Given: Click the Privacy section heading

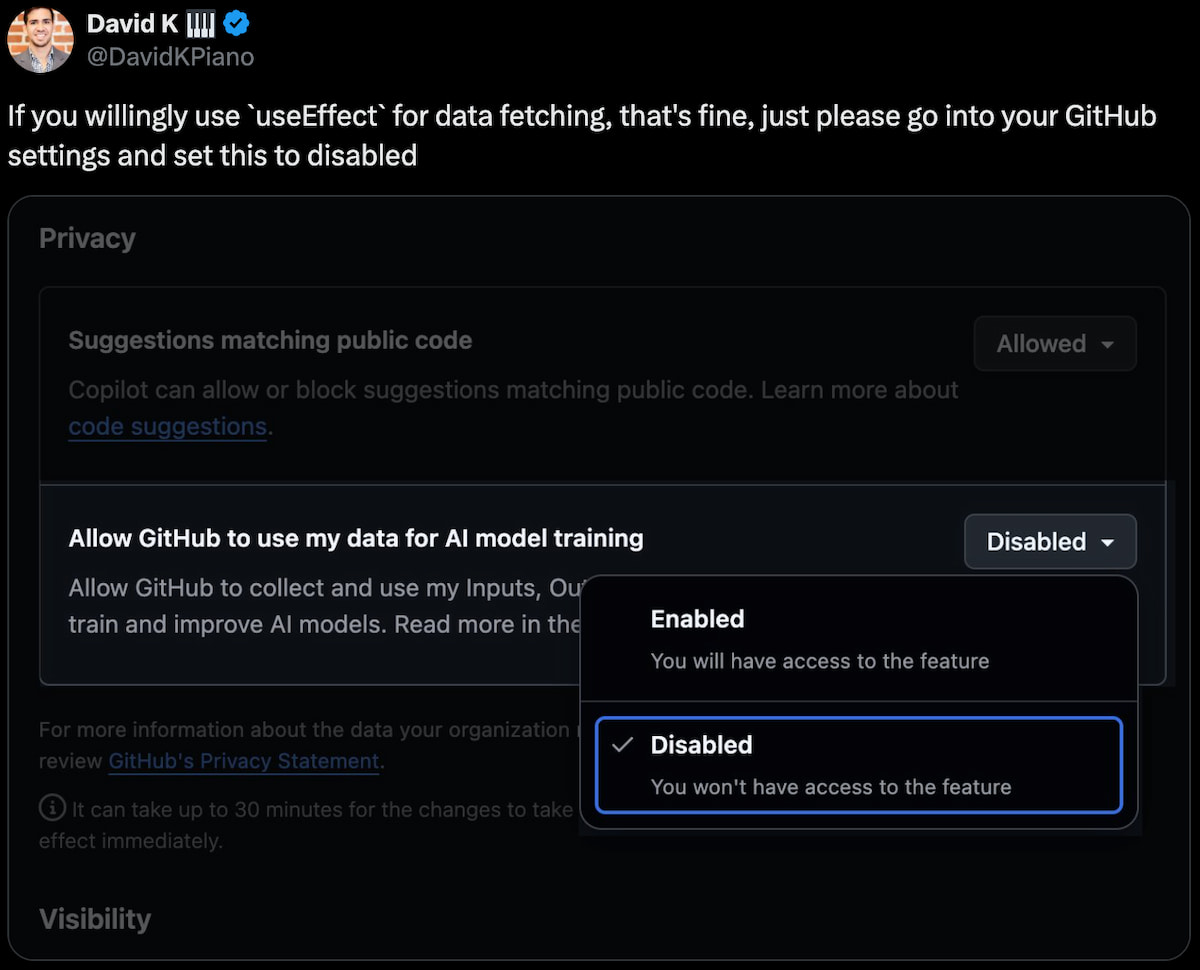Looking at the screenshot, I should (87, 239).
